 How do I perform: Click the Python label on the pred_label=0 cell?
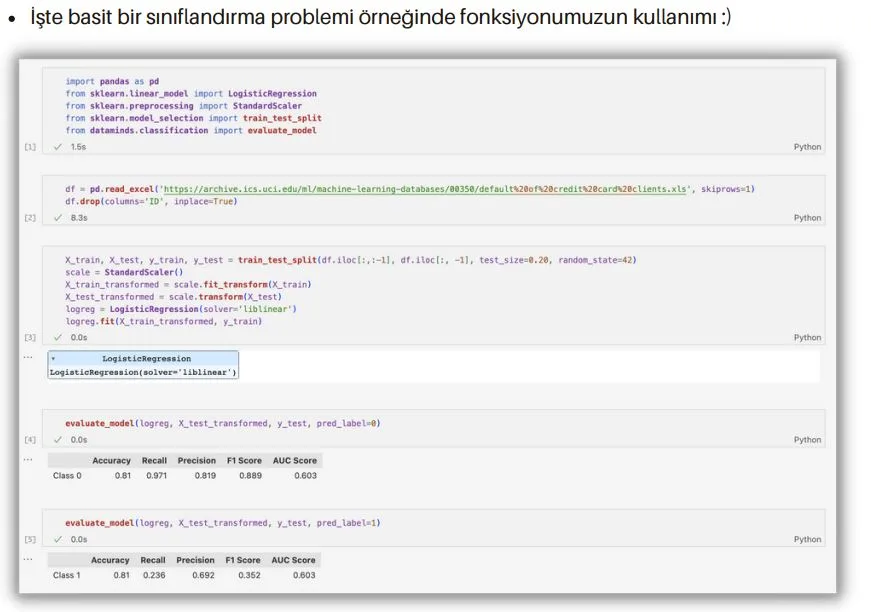[807, 440]
